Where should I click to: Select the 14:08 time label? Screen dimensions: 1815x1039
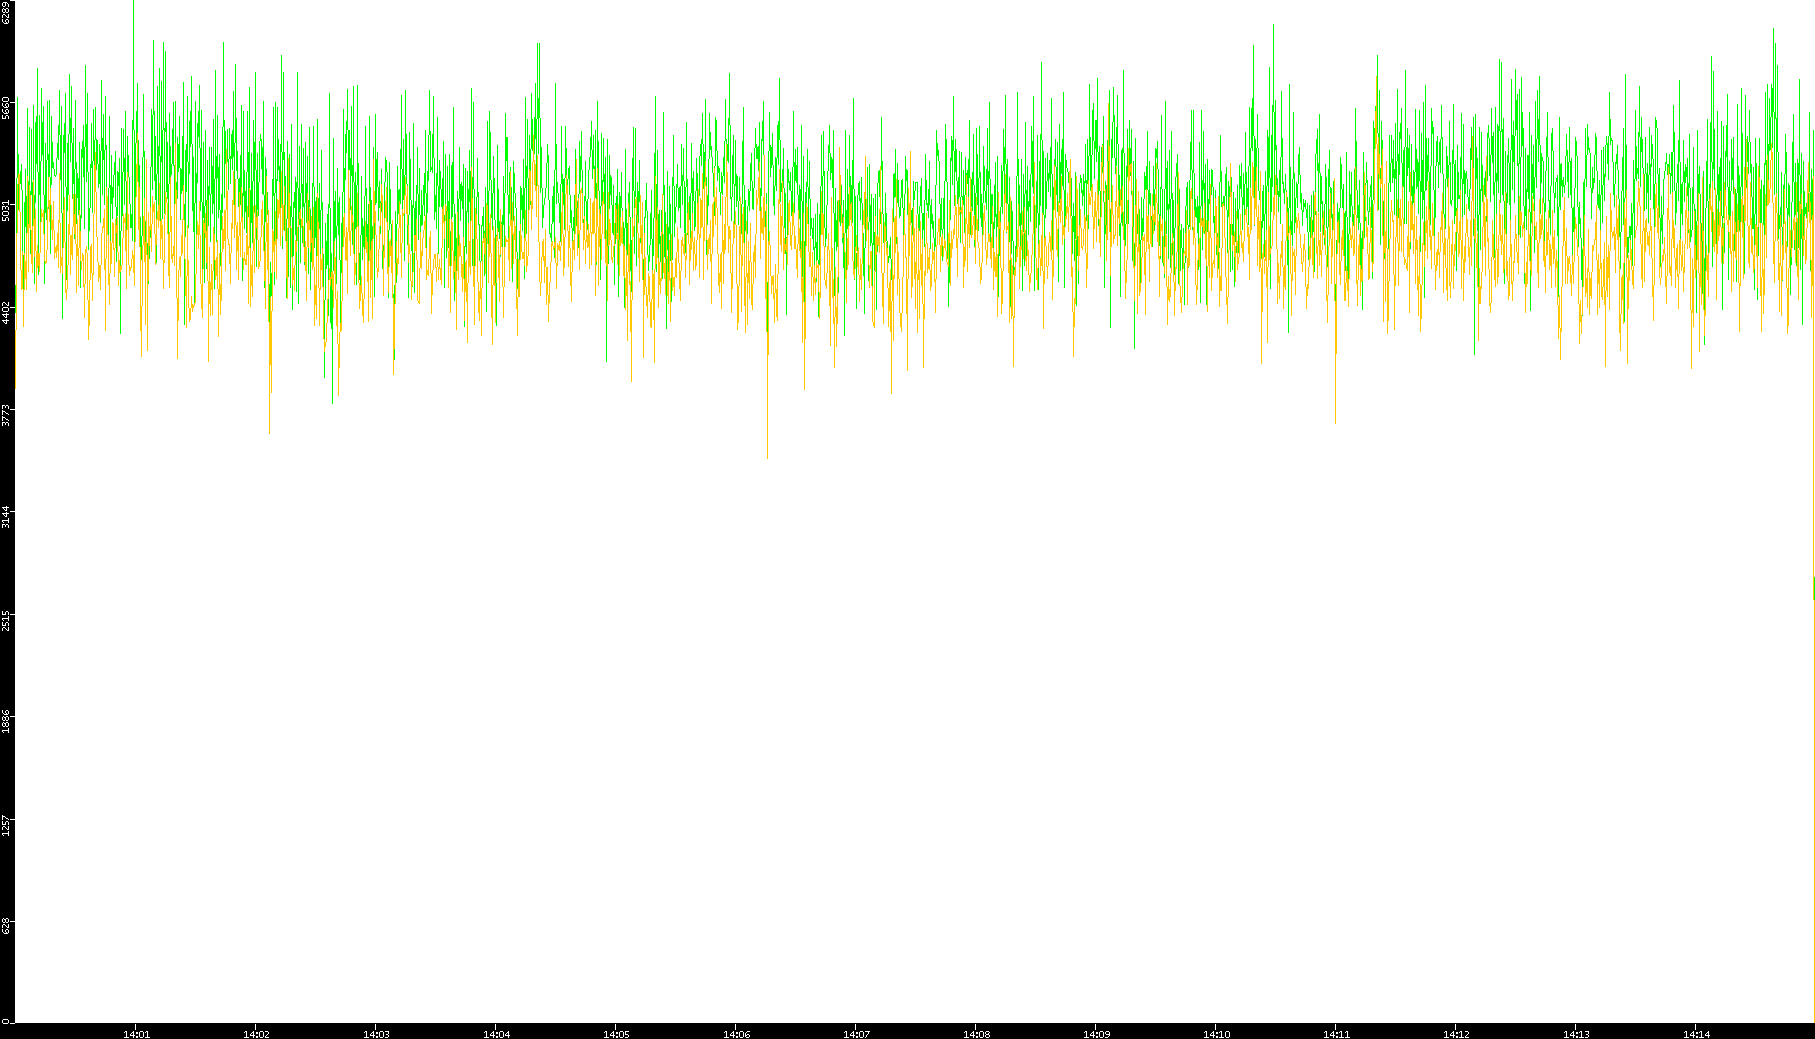pos(976,1034)
